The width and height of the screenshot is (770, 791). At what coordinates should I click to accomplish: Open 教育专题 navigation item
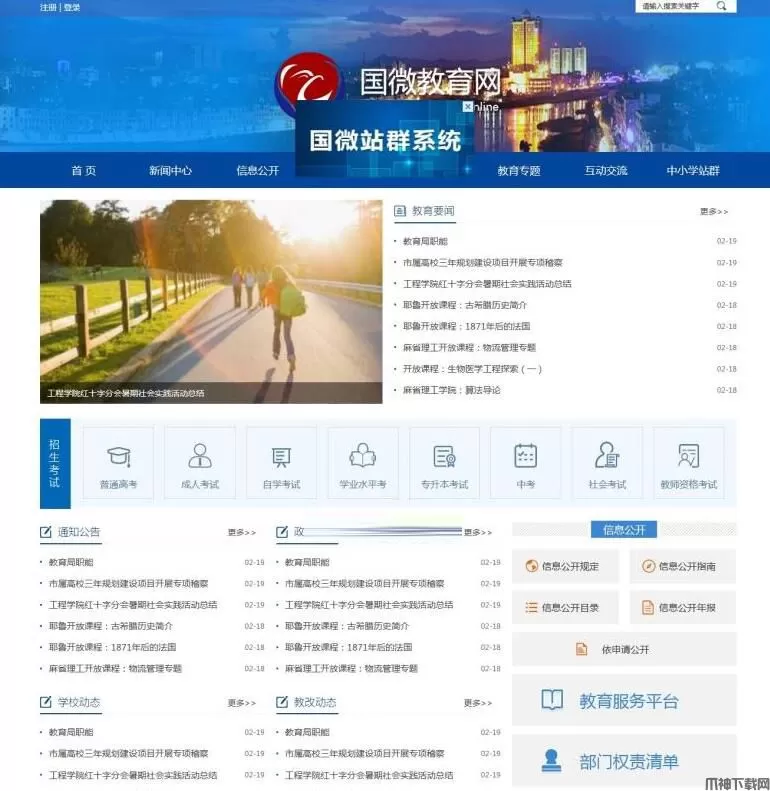(x=519, y=171)
